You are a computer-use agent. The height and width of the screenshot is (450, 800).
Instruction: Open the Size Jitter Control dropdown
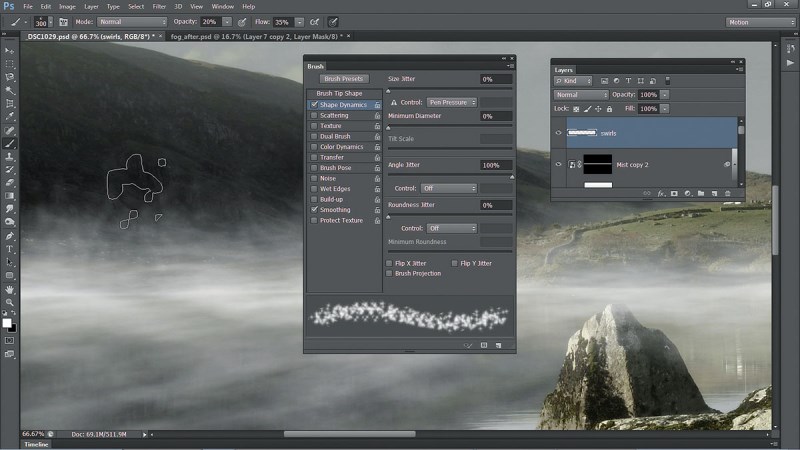click(x=452, y=103)
